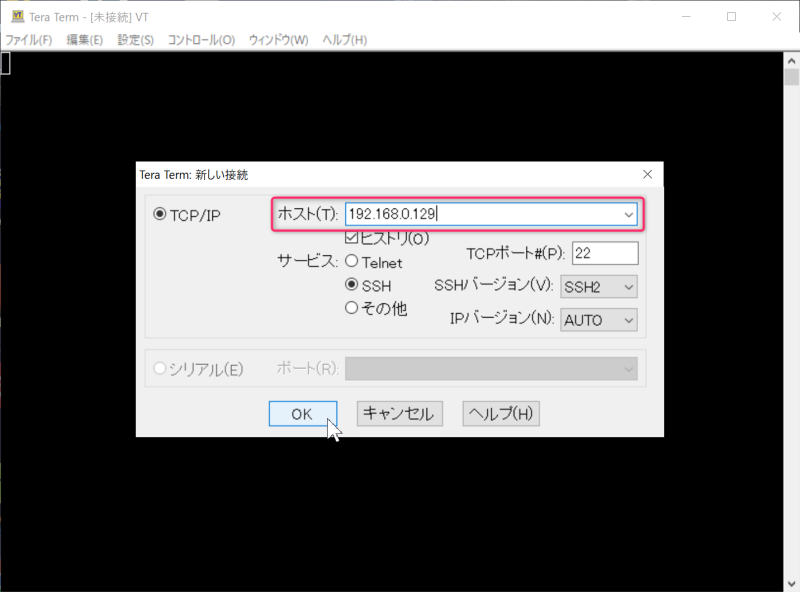This screenshot has height=592, width=800.
Task: Open the IPバージョン dropdown showing AUTO
Action: (599, 320)
